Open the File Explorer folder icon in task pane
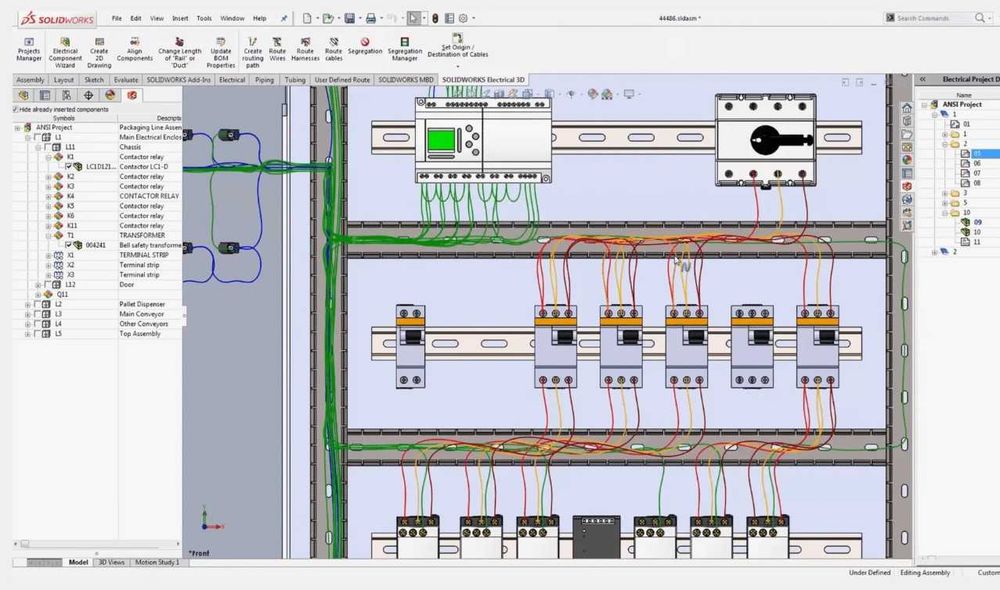 (907, 135)
